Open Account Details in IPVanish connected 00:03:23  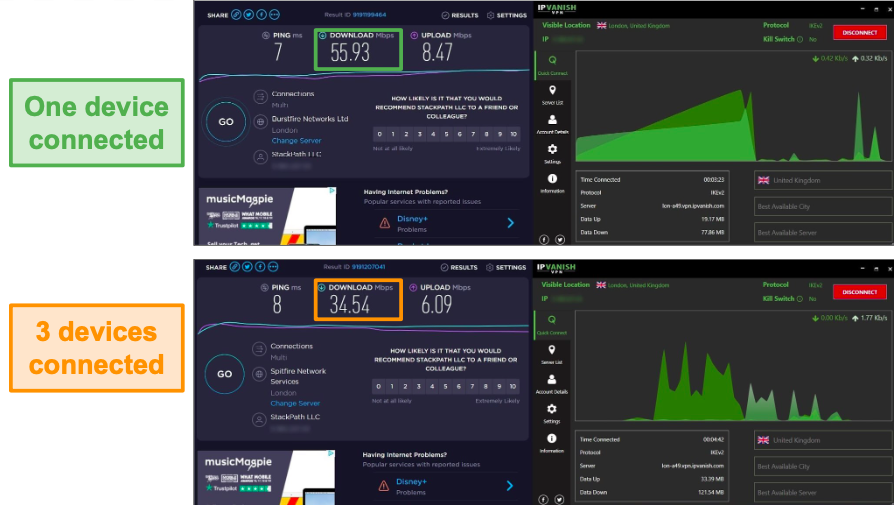[552, 124]
